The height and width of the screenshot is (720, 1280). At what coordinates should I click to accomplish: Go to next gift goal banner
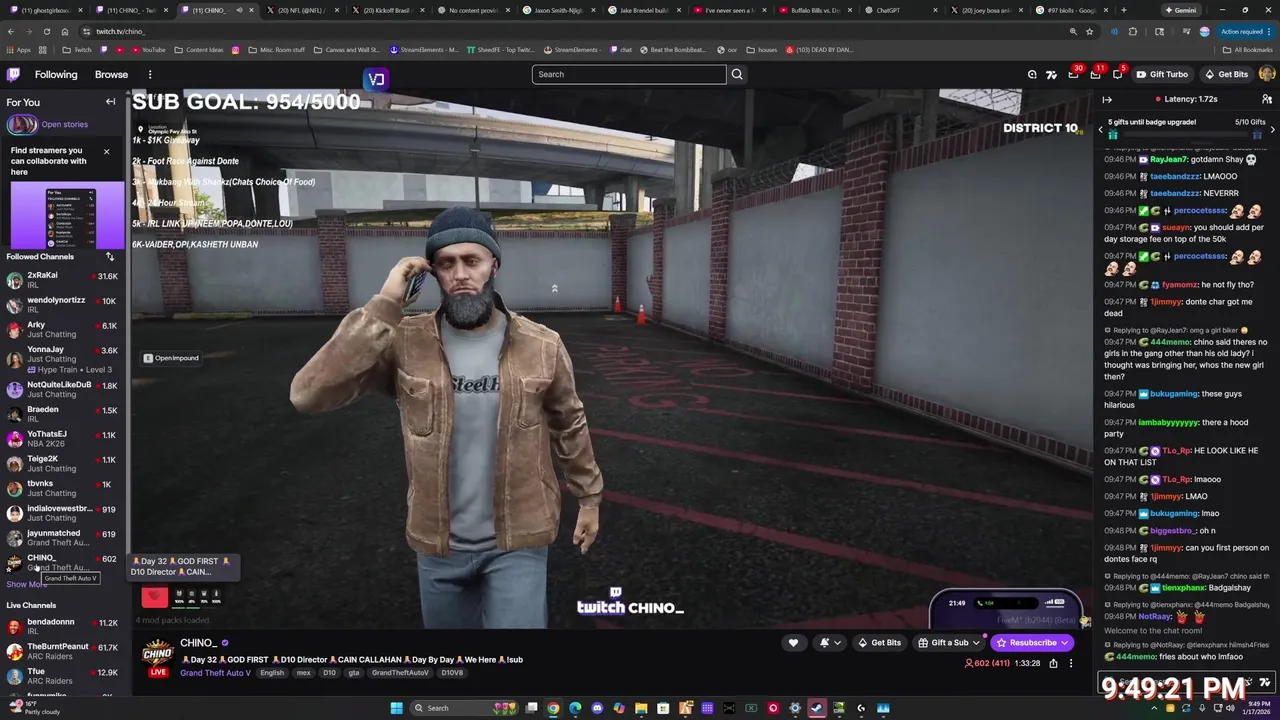click(1272, 129)
